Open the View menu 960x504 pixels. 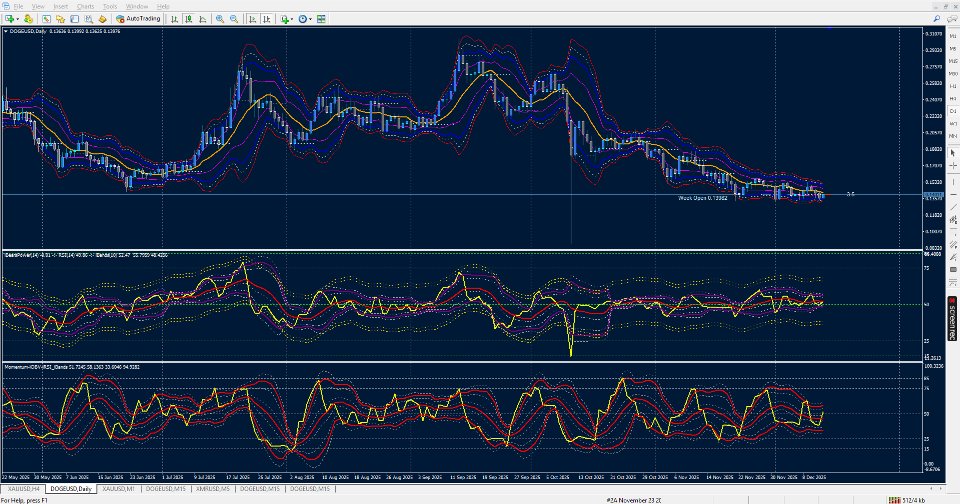pyautogui.click(x=38, y=7)
